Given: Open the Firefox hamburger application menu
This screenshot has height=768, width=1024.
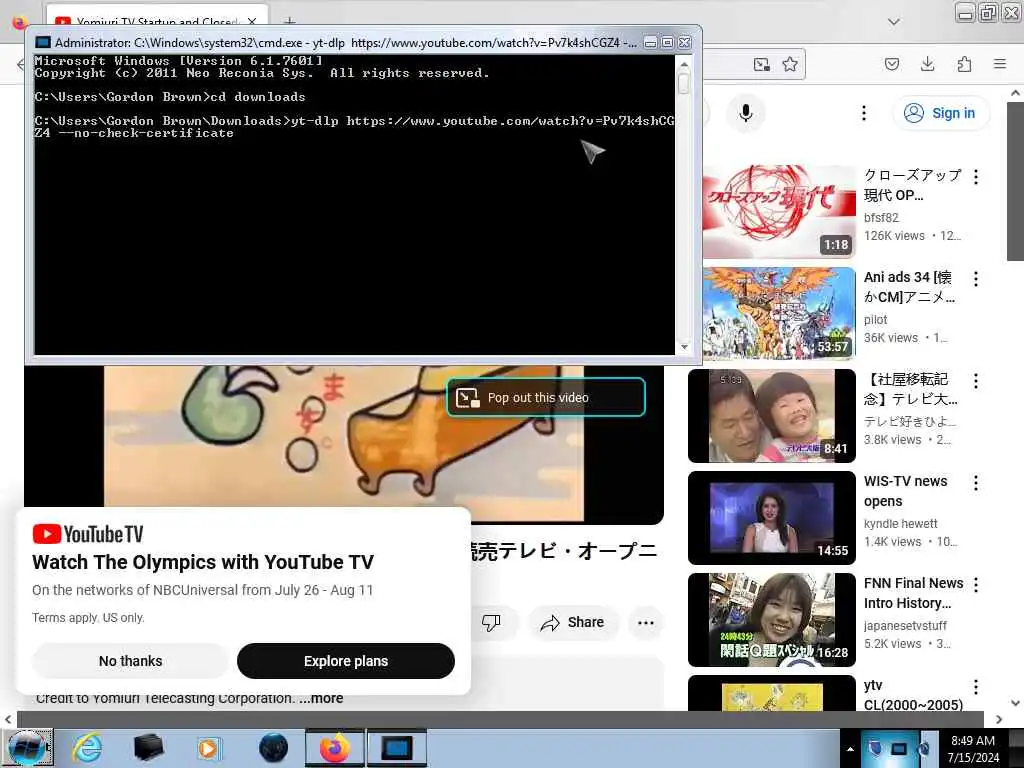Looking at the screenshot, I should [x=999, y=64].
